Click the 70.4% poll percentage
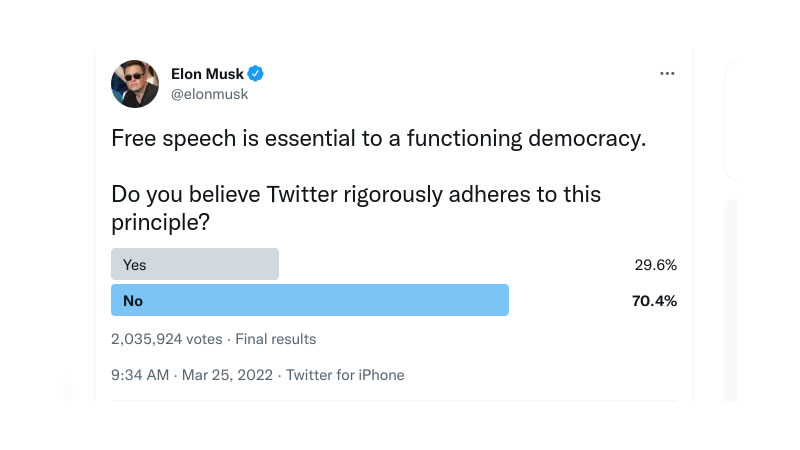The height and width of the screenshot is (450, 800). [x=654, y=301]
